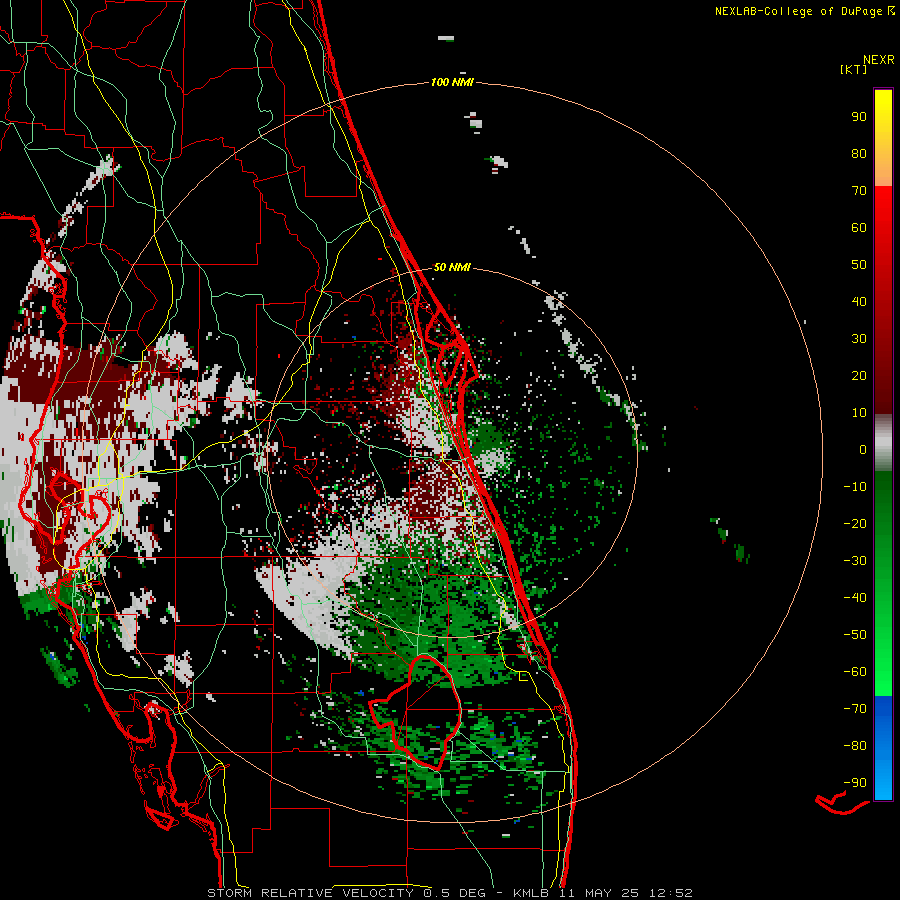Click the '80' value on the velocity scale

(859, 153)
